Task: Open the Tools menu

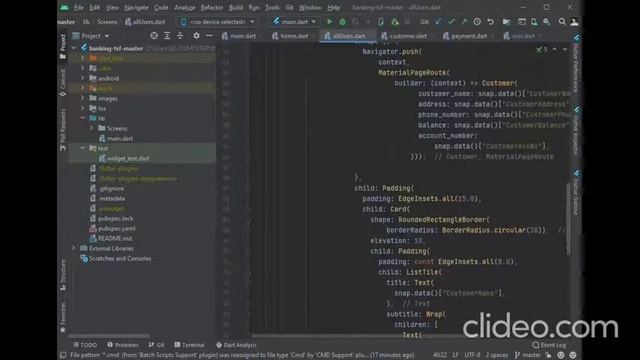Action: pyautogui.click(x=272, y=7)
